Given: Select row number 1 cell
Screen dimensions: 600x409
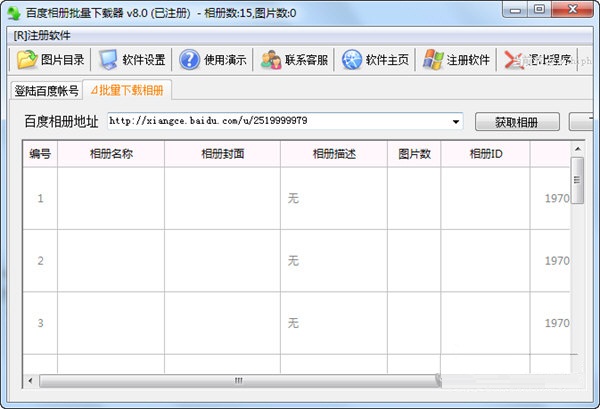Looking at the screenshot, I should click(40, 198).
